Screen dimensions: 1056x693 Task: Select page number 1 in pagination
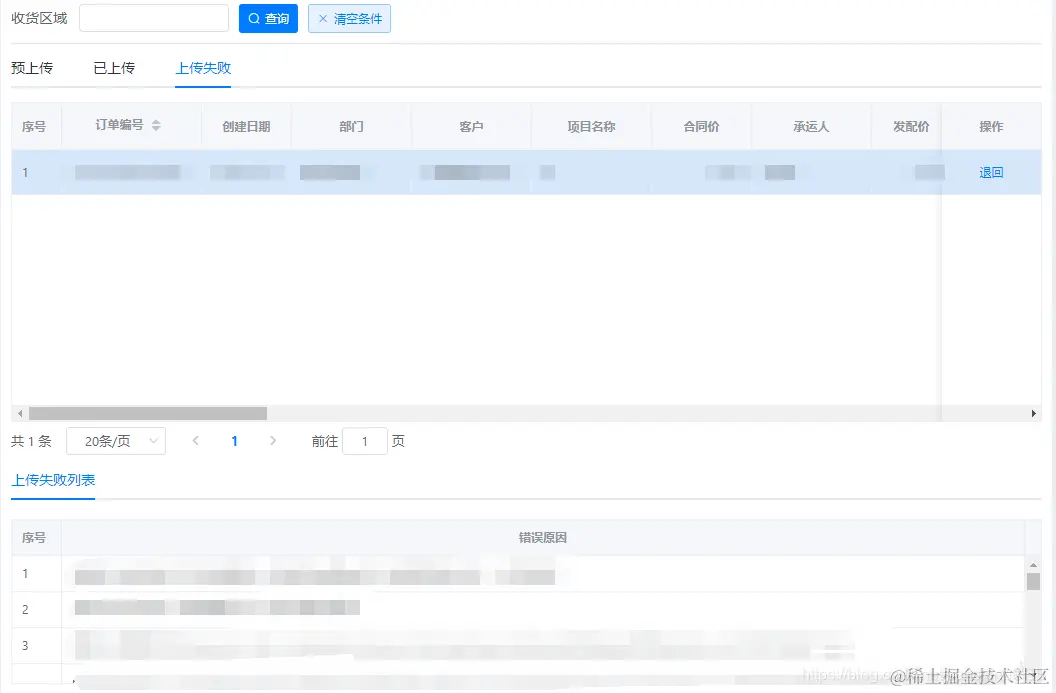(234, 441)
